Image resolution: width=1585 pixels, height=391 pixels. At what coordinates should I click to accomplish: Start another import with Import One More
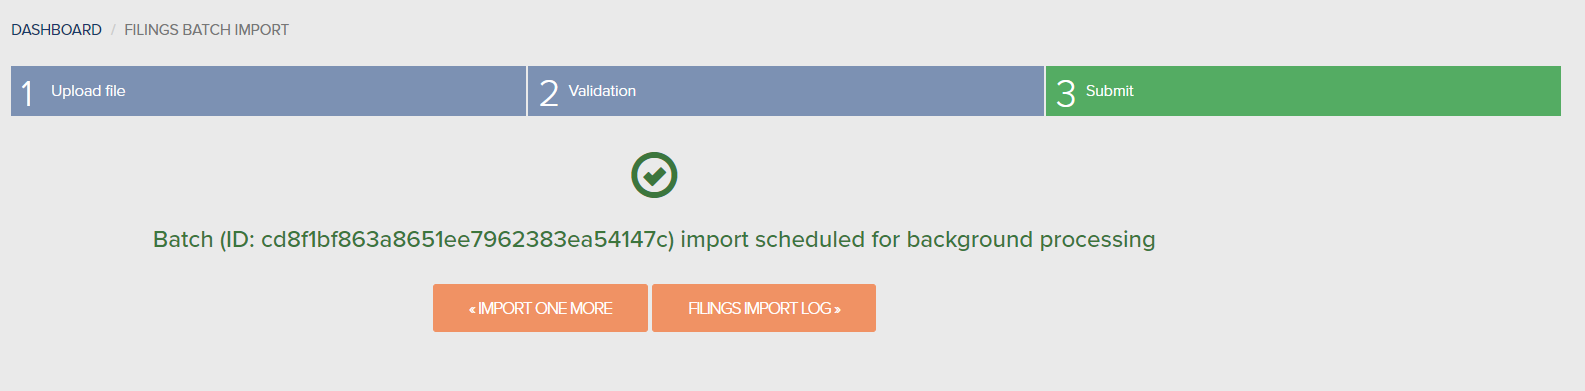click(x=540, y=308)
